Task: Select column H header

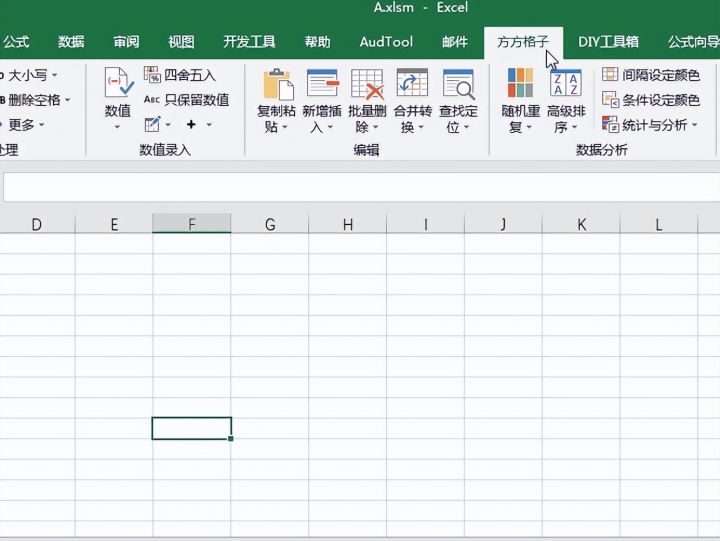Action: pyautogui.click(x=348, y=224)
